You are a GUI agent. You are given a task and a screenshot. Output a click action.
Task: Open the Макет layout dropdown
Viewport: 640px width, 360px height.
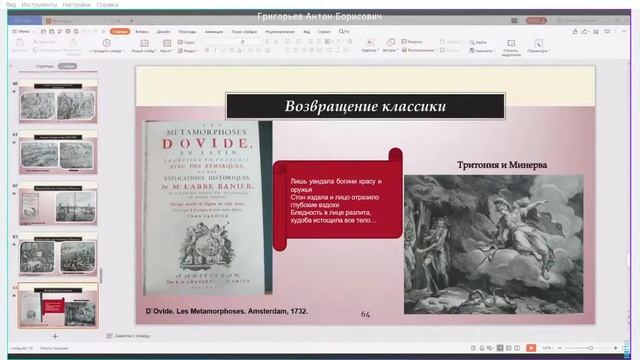click(x=167, y=46)
